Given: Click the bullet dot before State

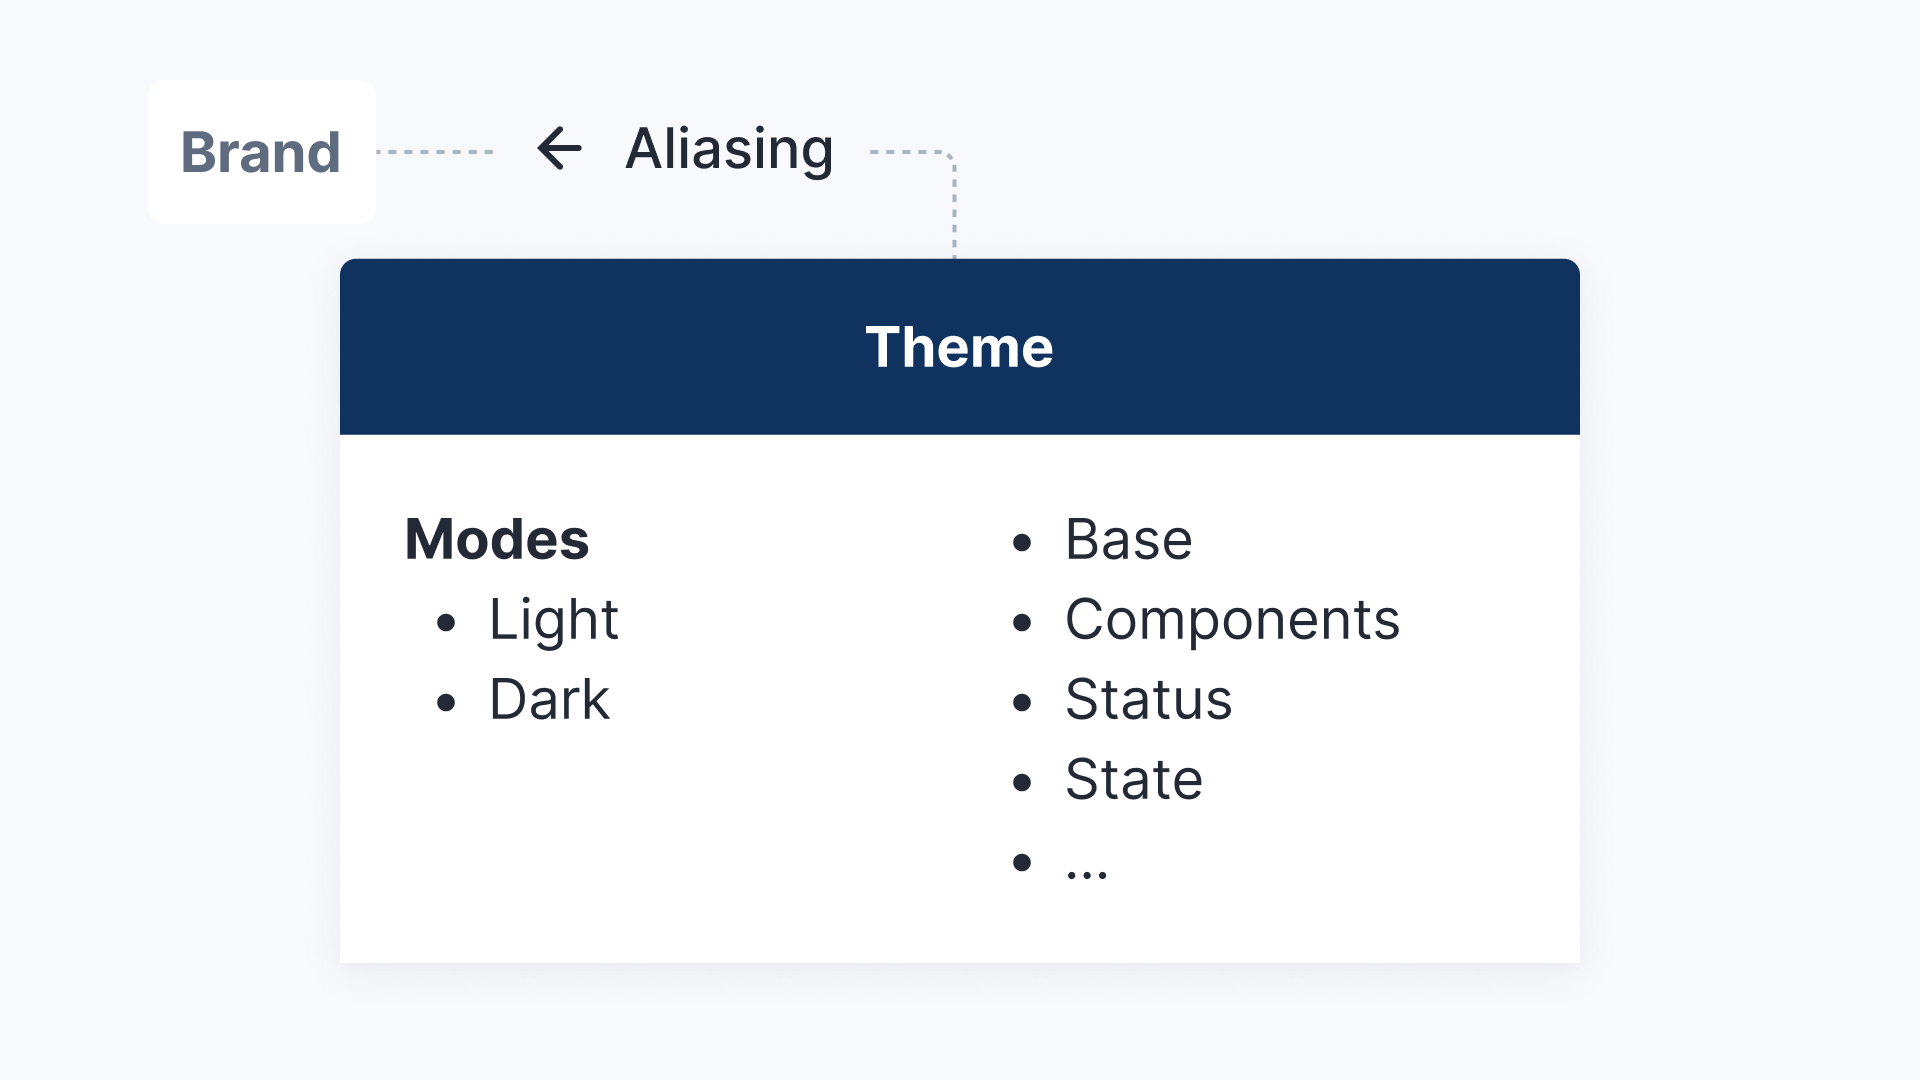Looking at the screenshot, I should coord(1021,783).
